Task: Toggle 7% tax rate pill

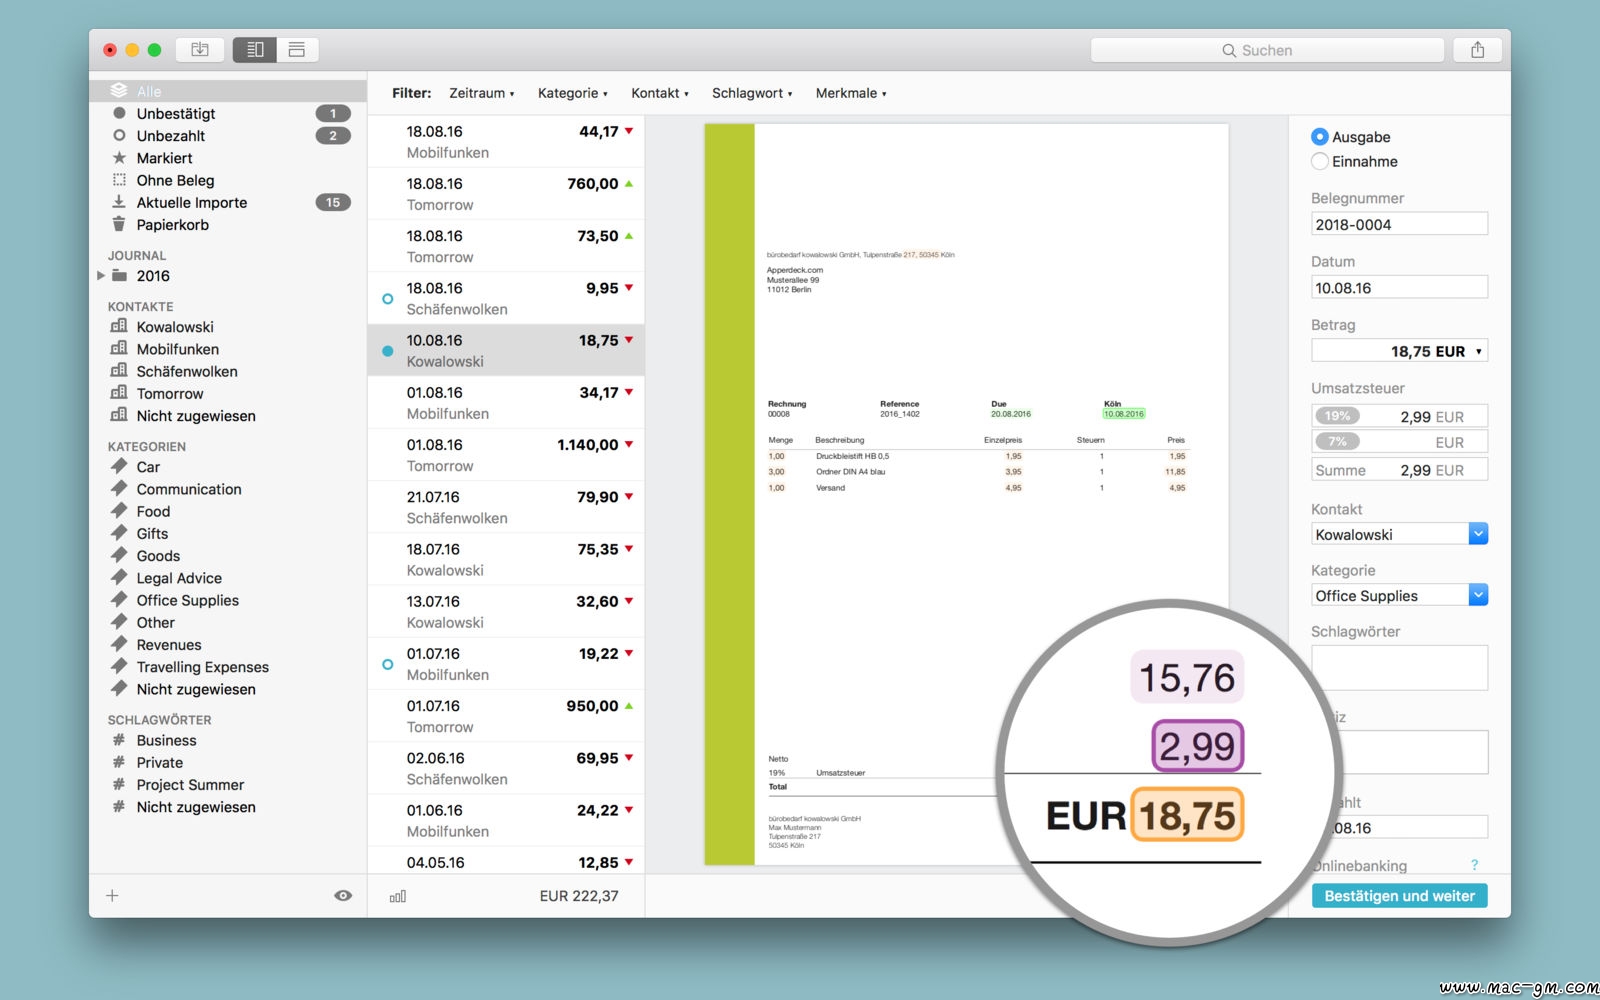Action: 1337,442
